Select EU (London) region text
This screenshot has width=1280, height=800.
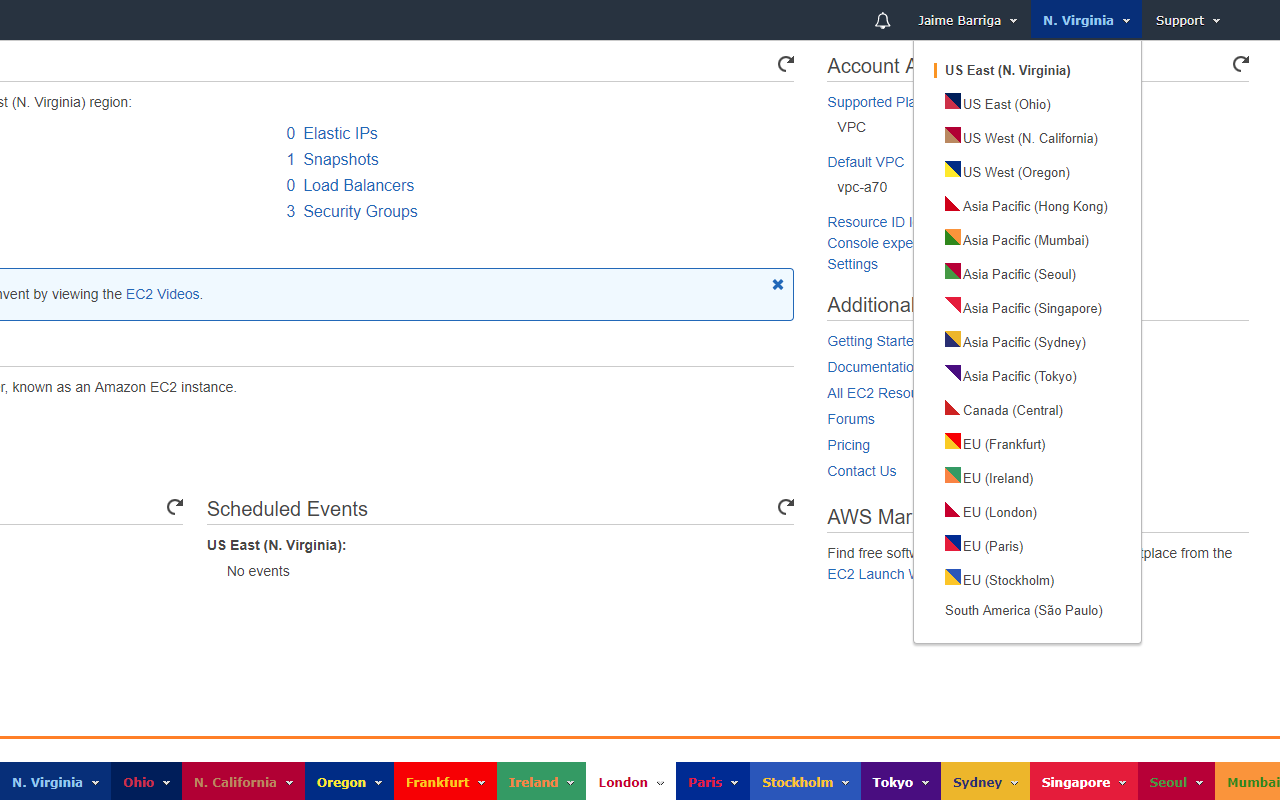1000,512
